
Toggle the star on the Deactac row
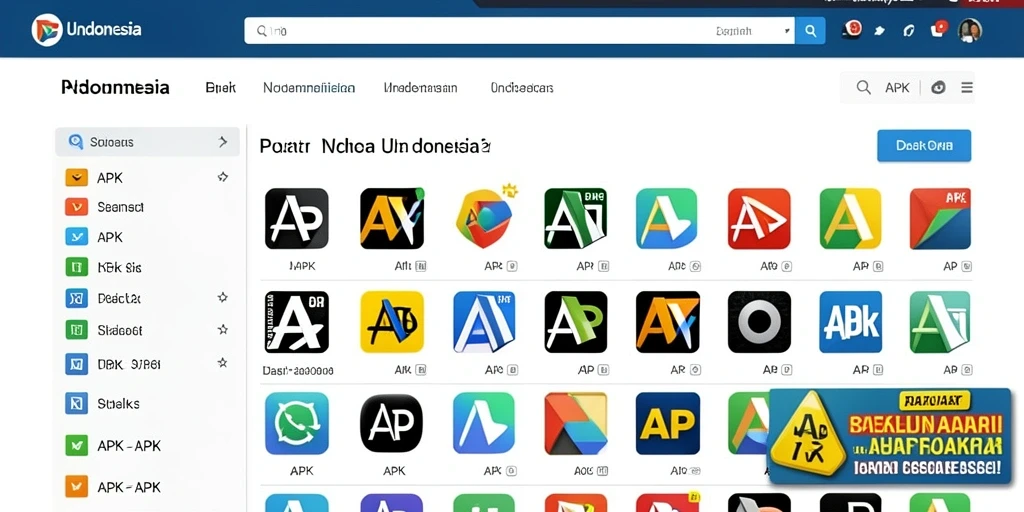[x=223, y=298]
